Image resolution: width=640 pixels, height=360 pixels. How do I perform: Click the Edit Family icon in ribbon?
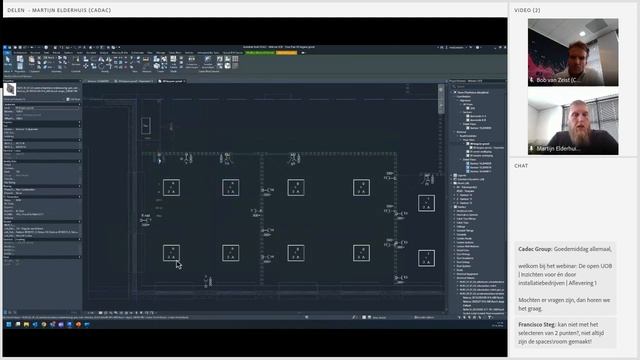(173, 61)
